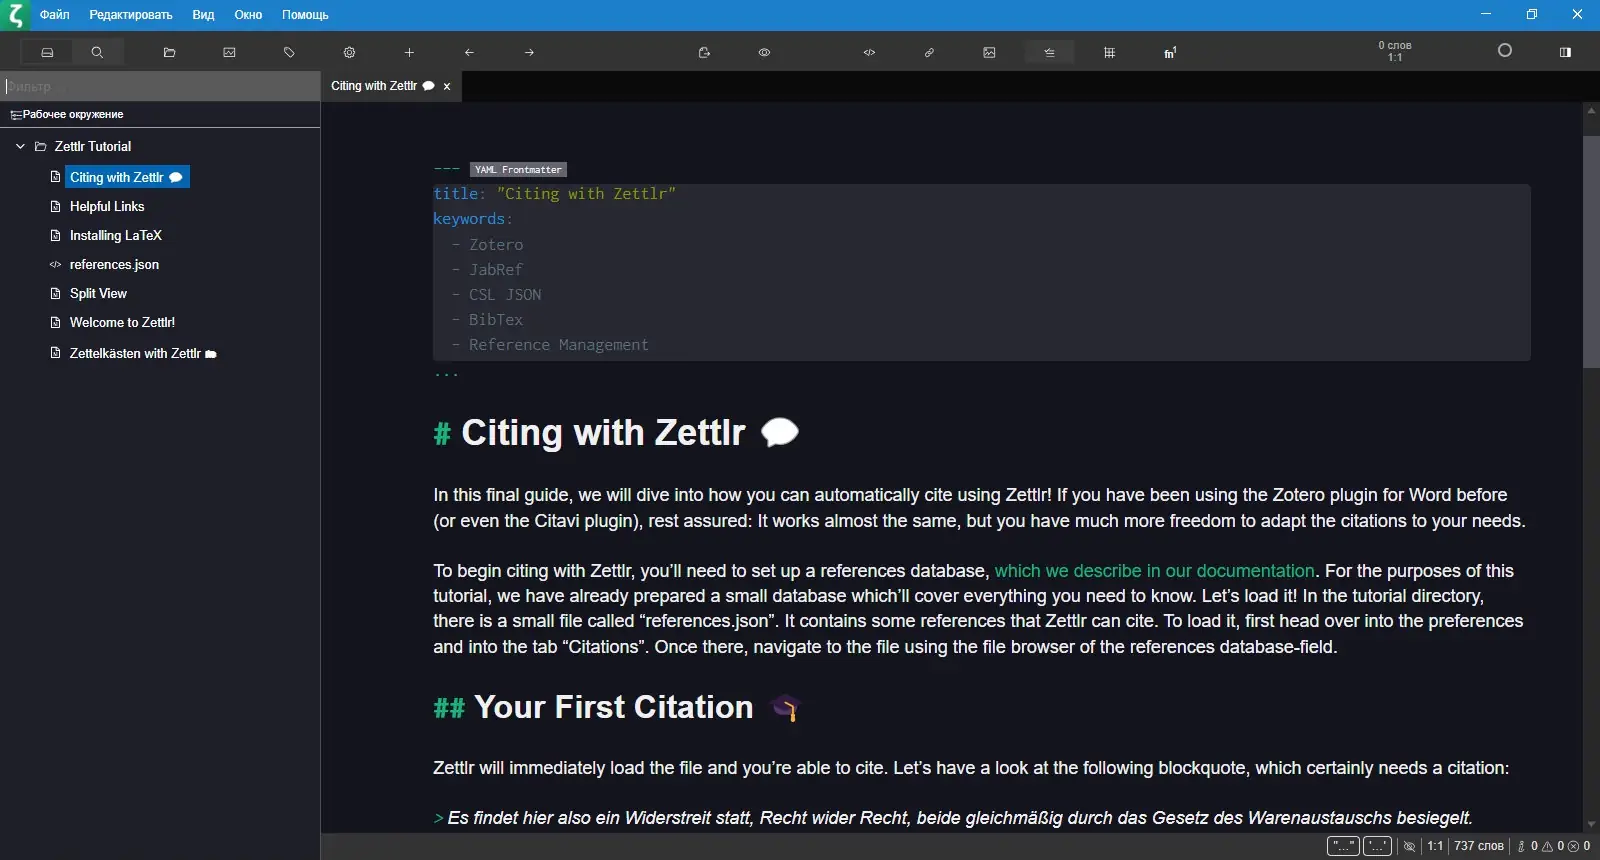Insert table using grid icon

click(x=1109, y=52)
